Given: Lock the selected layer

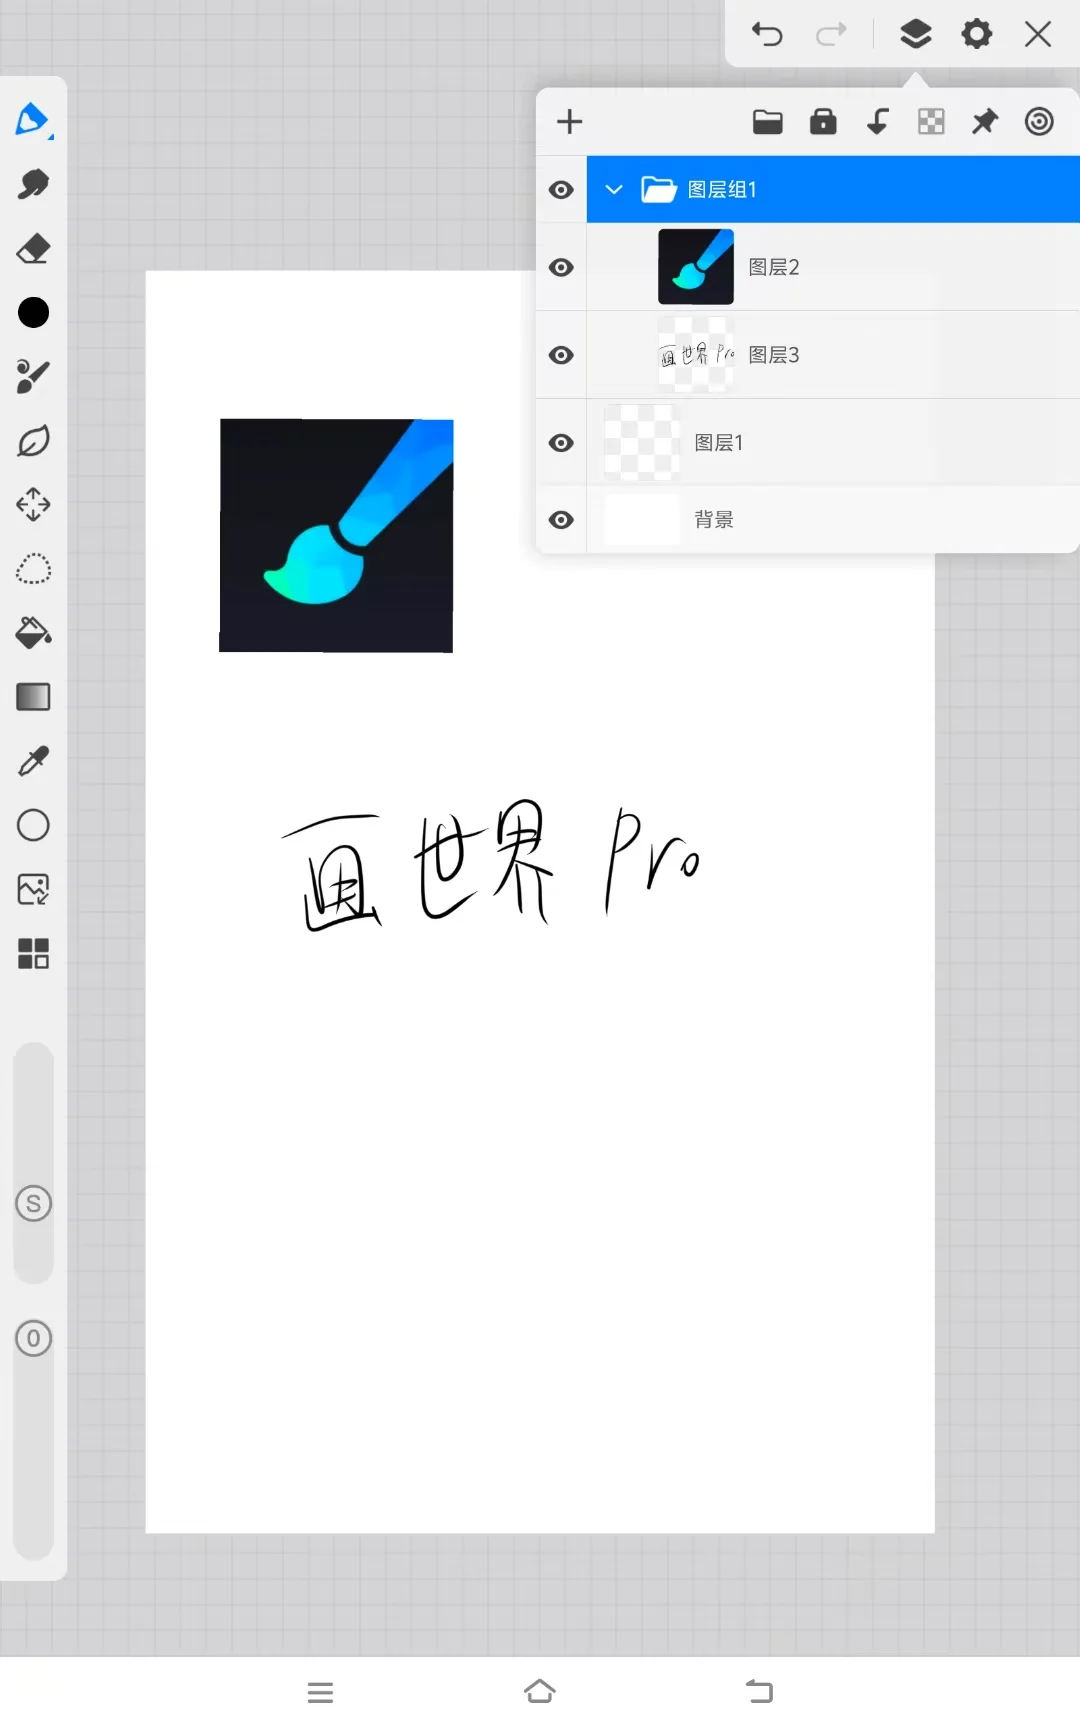Looking at the screenshot, I should 823,122.
